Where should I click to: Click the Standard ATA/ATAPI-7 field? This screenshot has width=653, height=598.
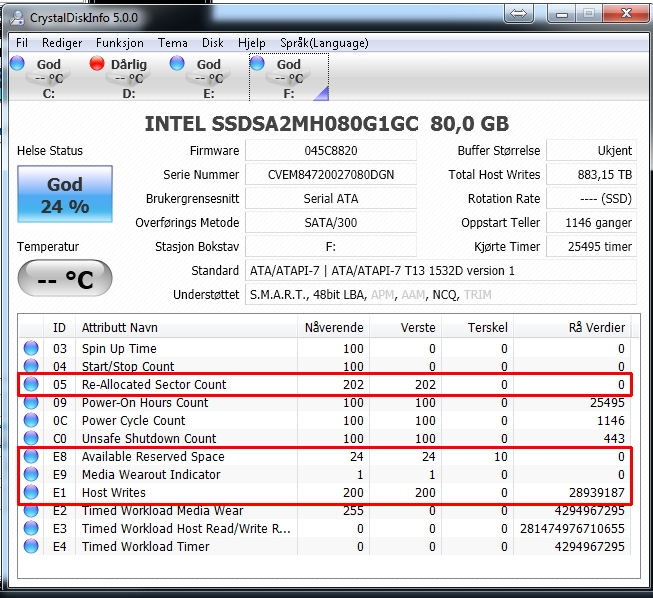pos(441,271)
